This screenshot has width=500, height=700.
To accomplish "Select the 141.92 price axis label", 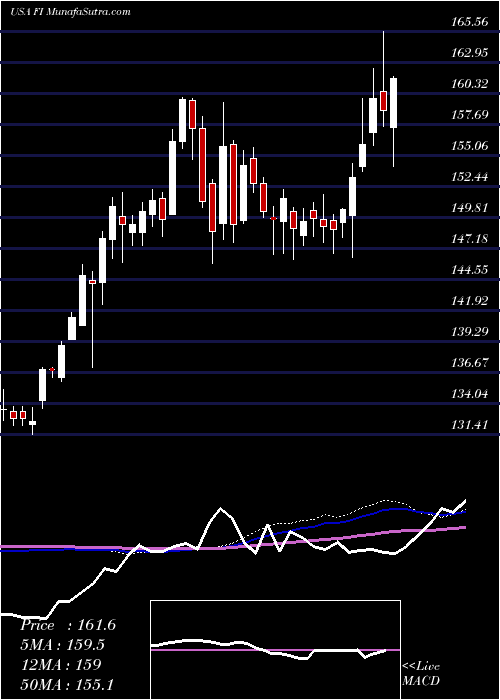I will pyautogui.click(x=469, y=300).
